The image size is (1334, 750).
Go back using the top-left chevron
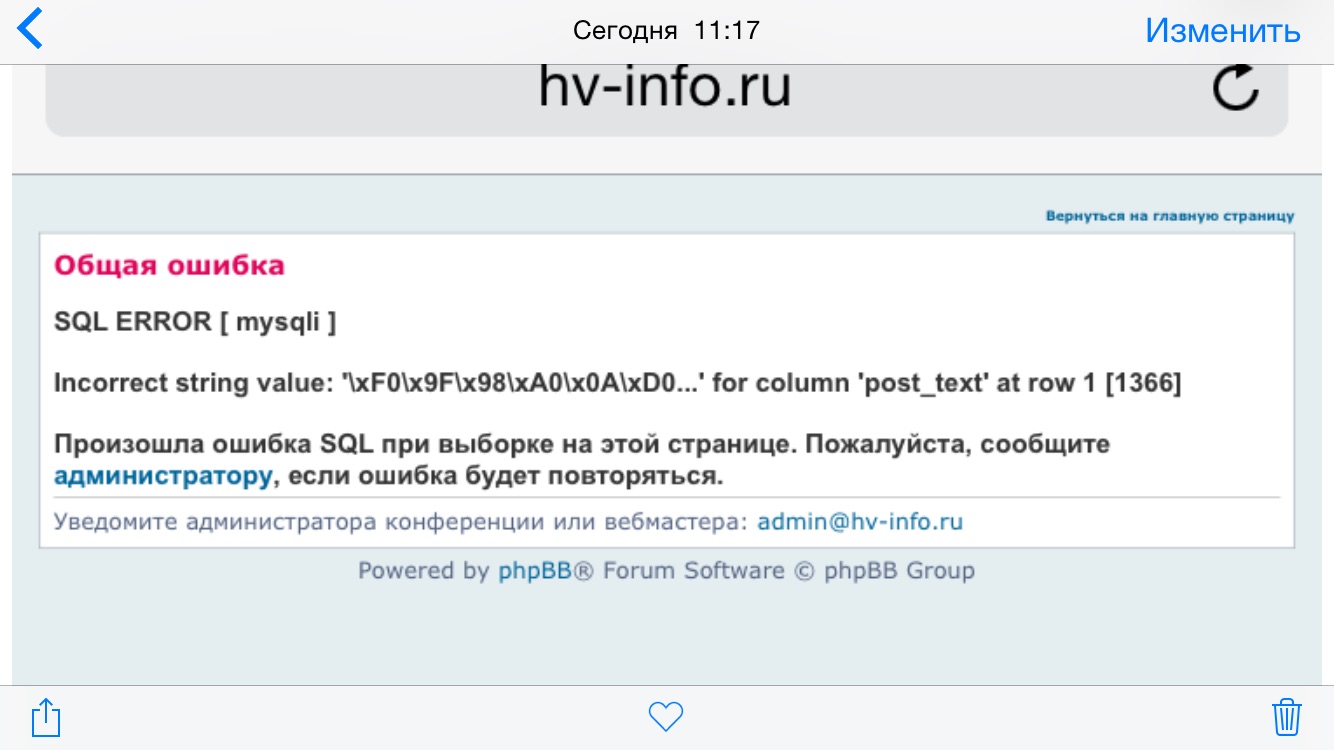coord(31,29)
